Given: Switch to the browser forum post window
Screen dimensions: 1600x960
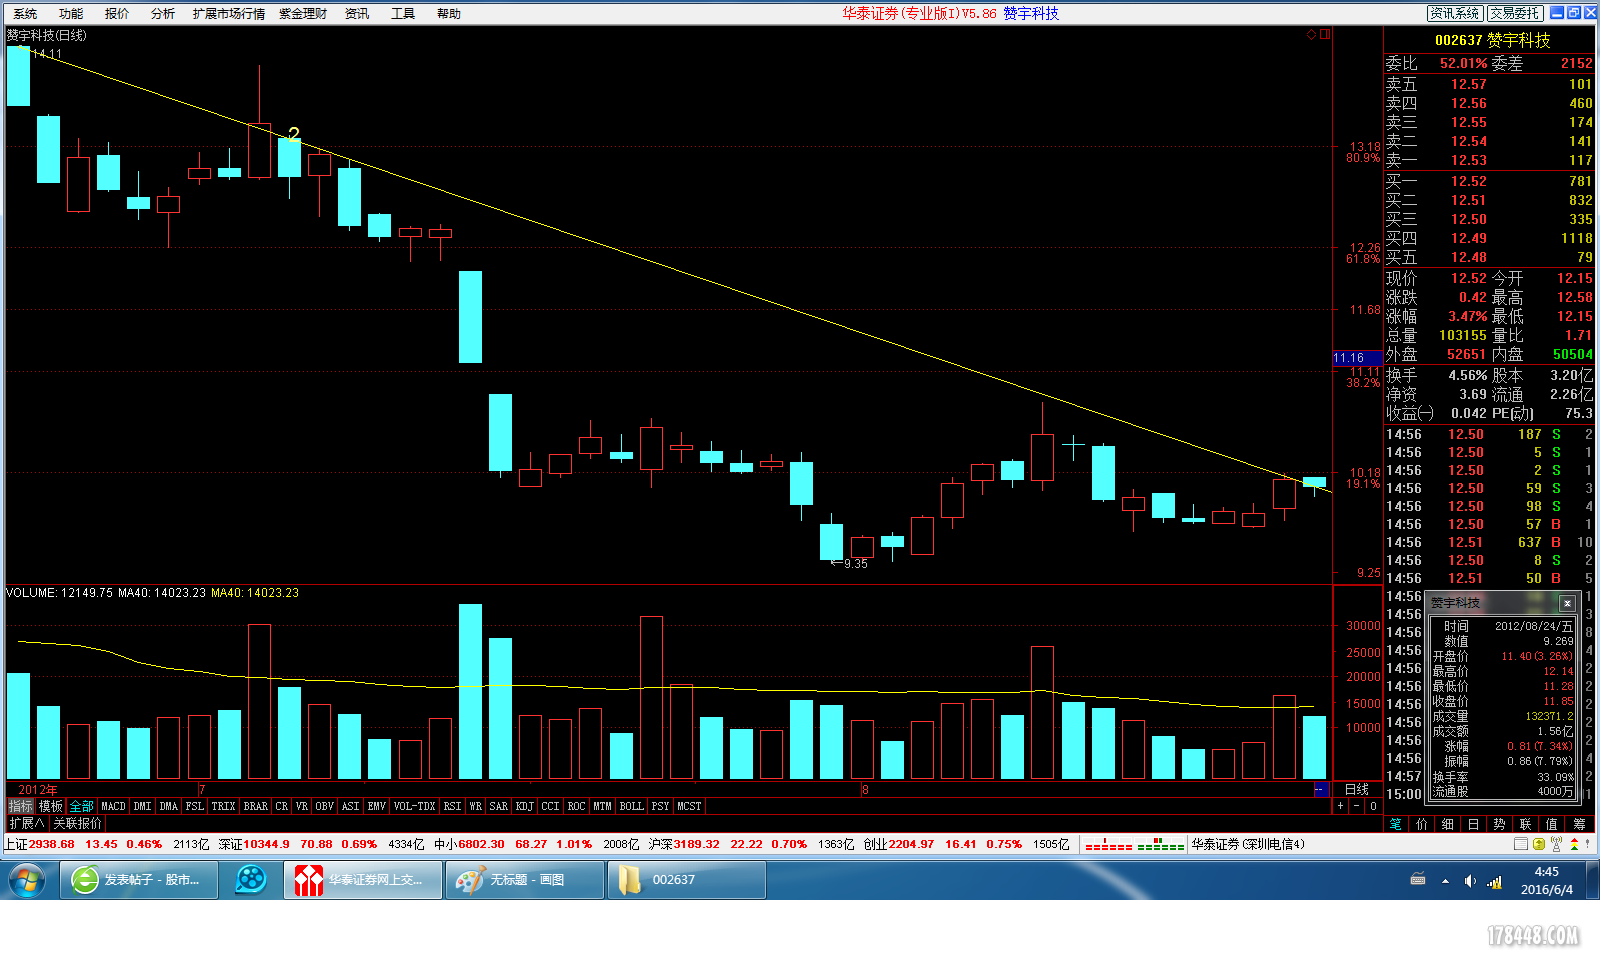Looking at the screenshot, I should (x=139, y=880).
